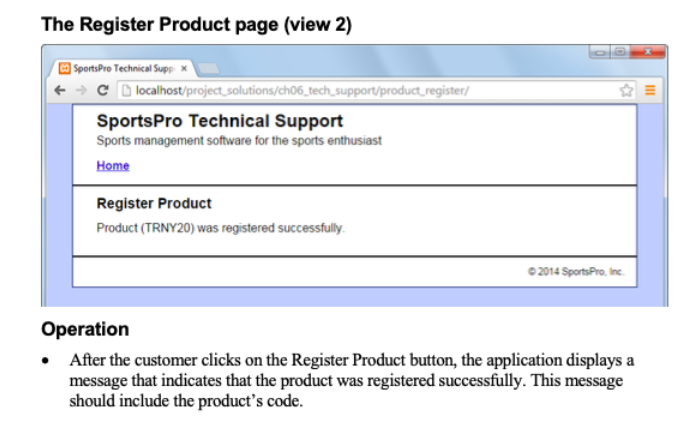692x431 pixels.
Task: Open the Chrome hamburger menu
Action: coord(650,90)
